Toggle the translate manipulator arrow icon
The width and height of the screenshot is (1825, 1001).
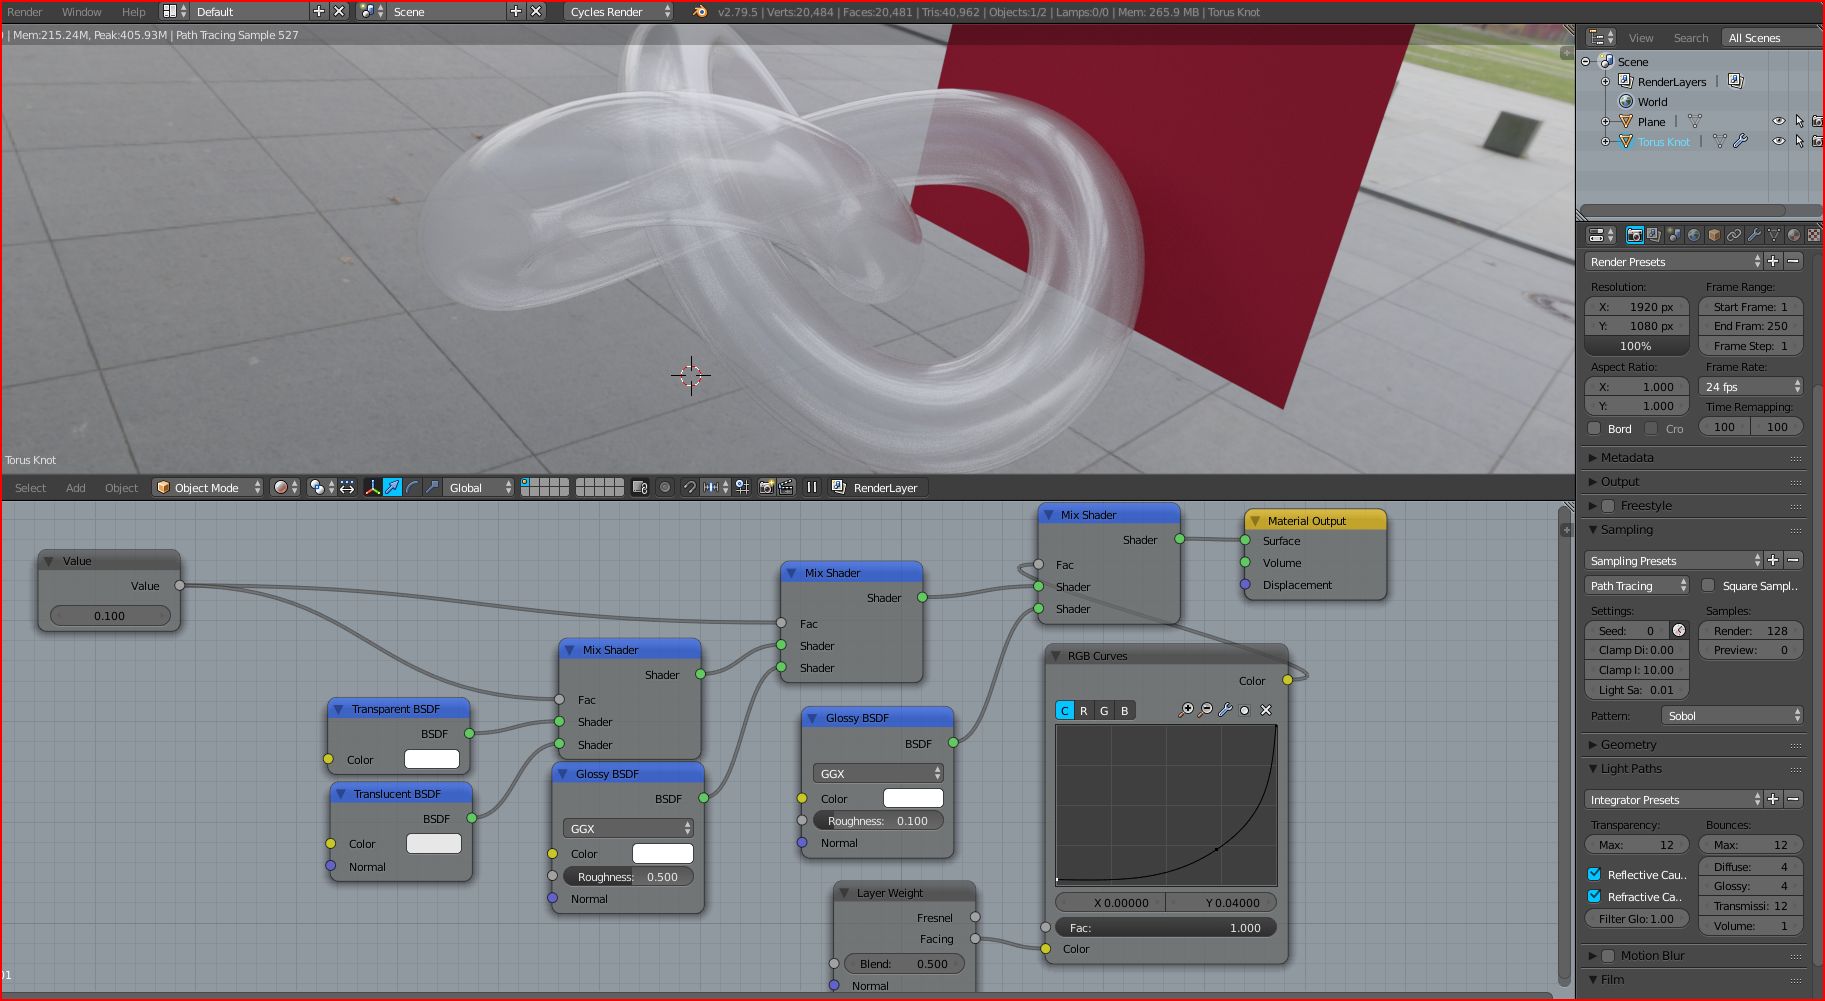393,487
